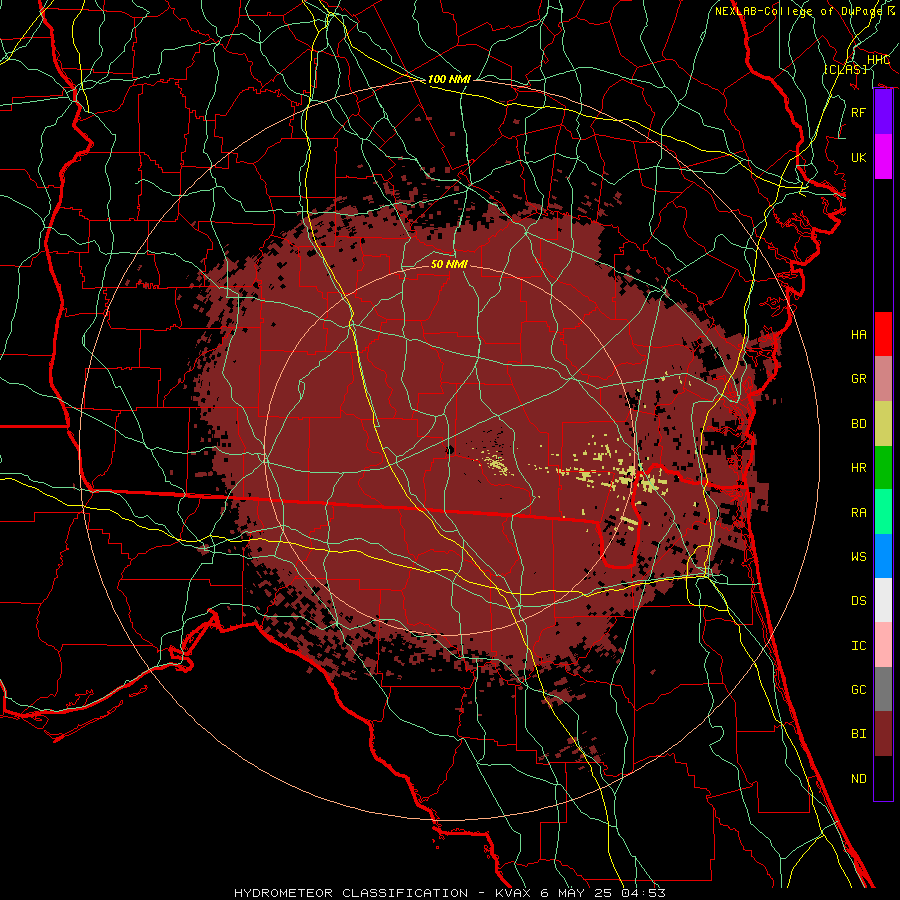
Task: Click the magenta UK legend swatch
Action: click(883, 157)
